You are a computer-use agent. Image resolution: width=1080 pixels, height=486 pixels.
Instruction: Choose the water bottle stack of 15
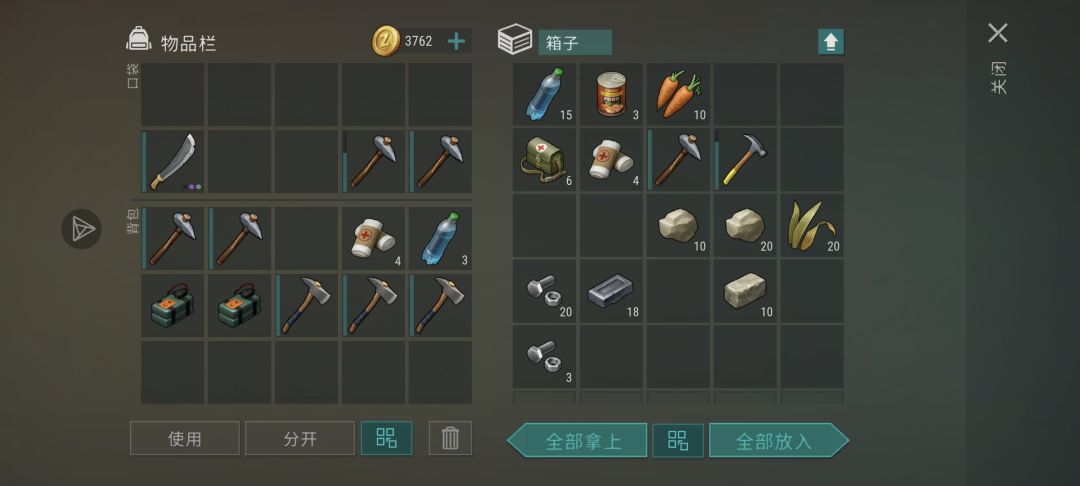tap(544, 94)
